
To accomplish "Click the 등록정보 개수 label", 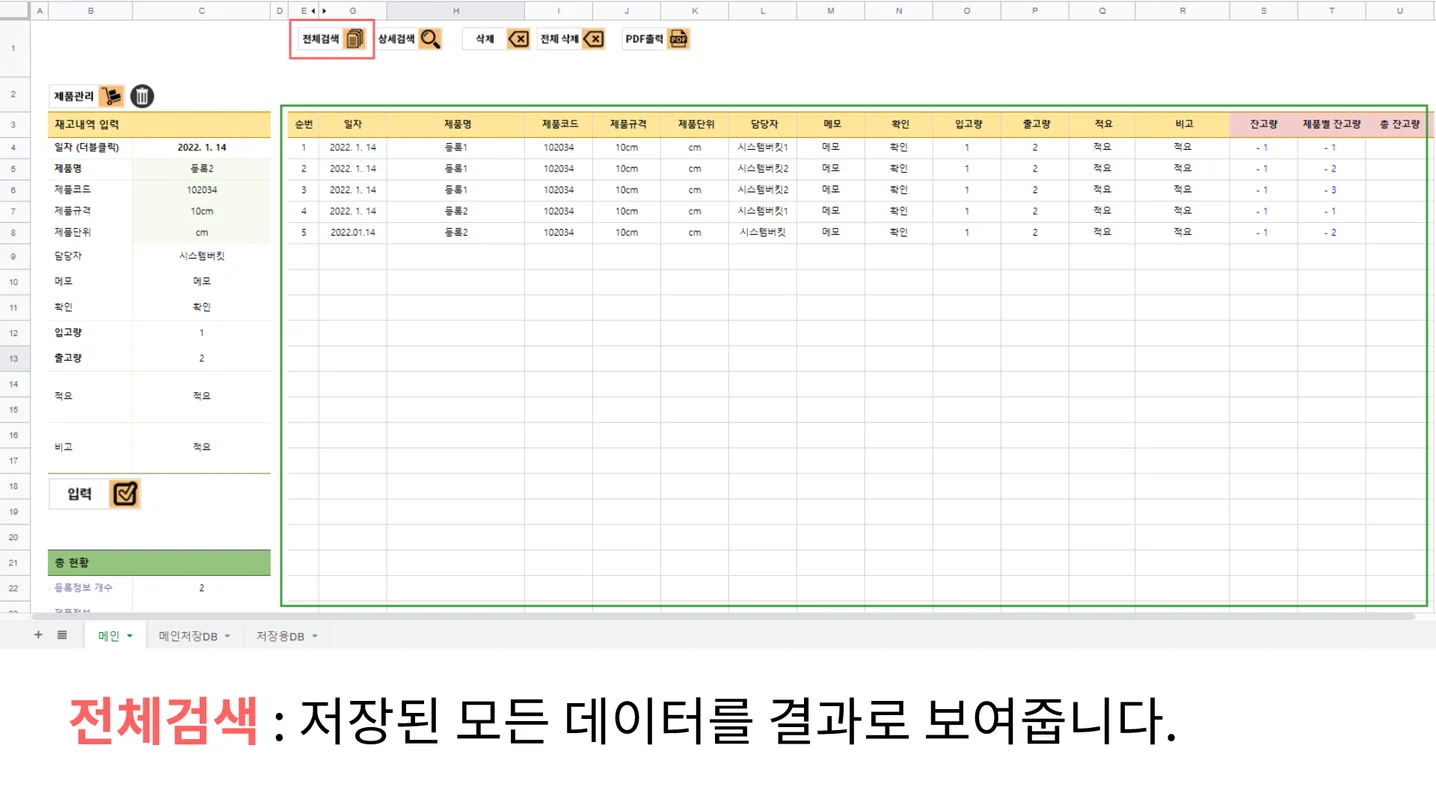I will (x=83, y=588).
